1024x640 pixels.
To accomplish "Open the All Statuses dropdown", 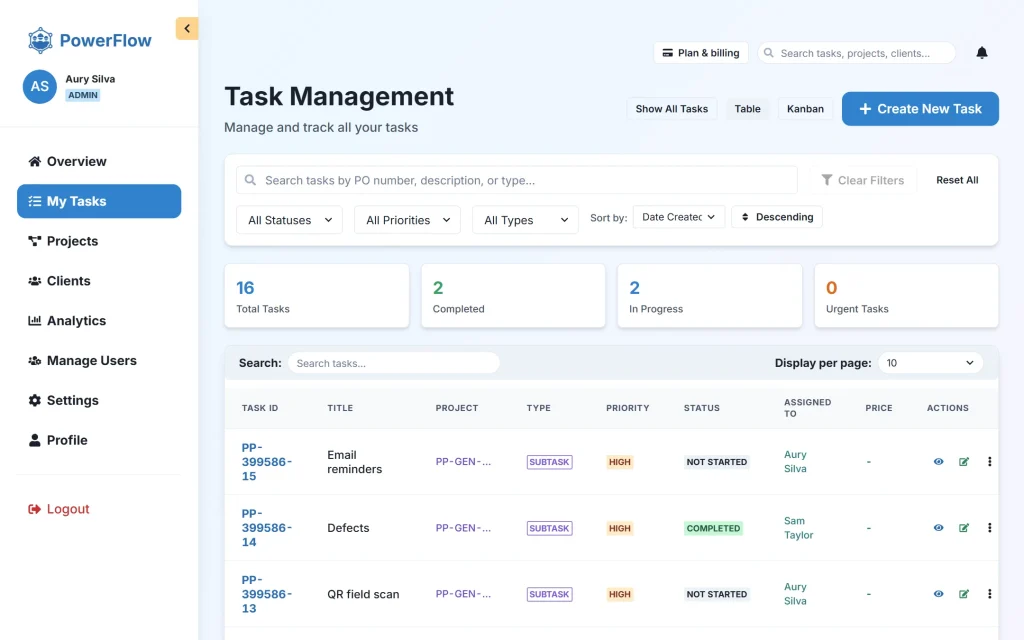I will (289, 220).
